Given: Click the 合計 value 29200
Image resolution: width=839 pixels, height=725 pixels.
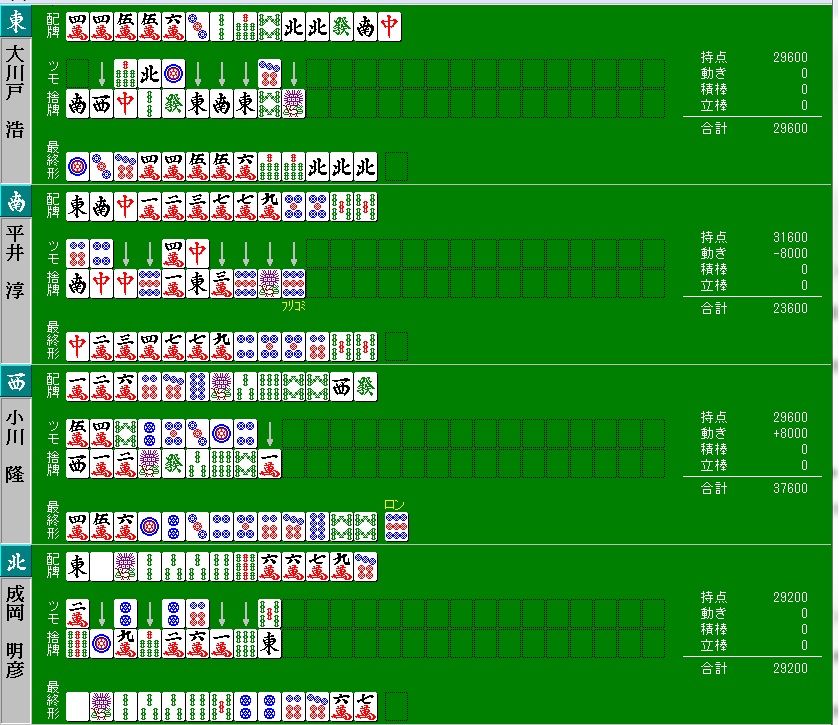Looking at the screenshot, I should pos(790,668).
